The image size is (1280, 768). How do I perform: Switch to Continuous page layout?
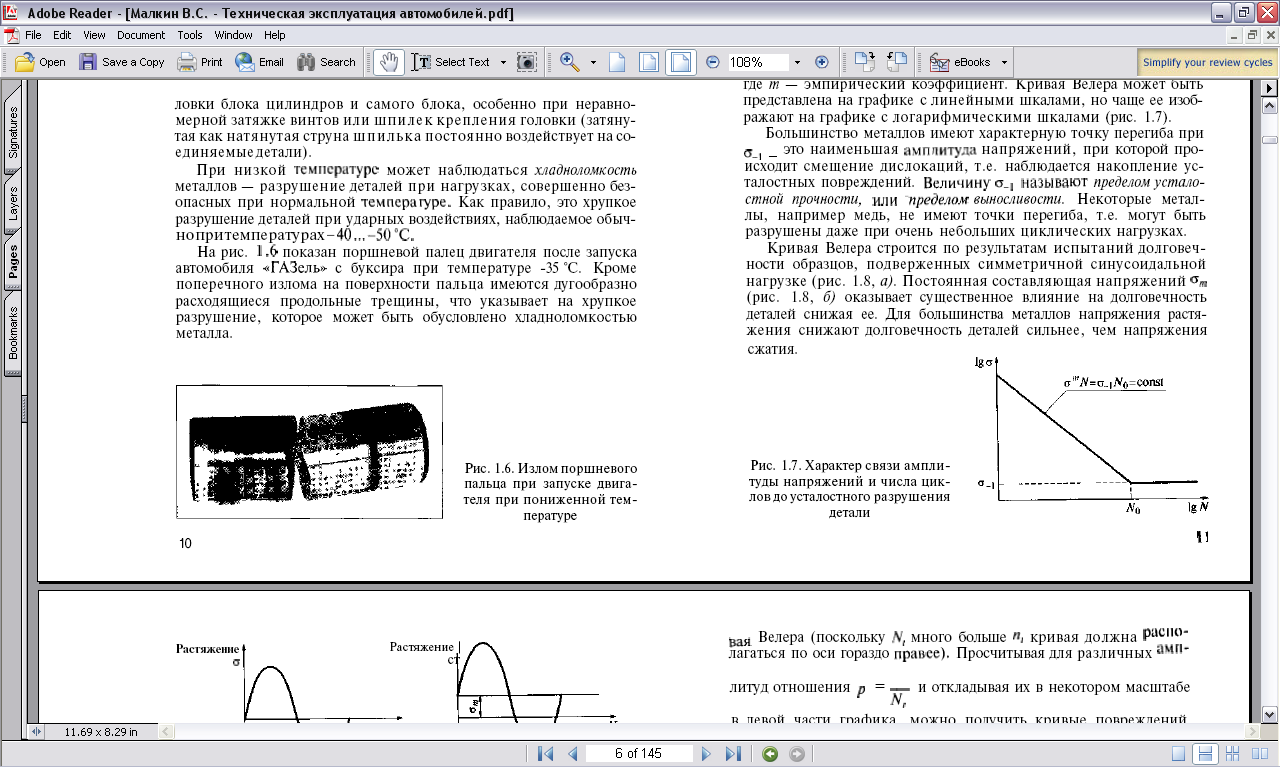(1205, 754)
